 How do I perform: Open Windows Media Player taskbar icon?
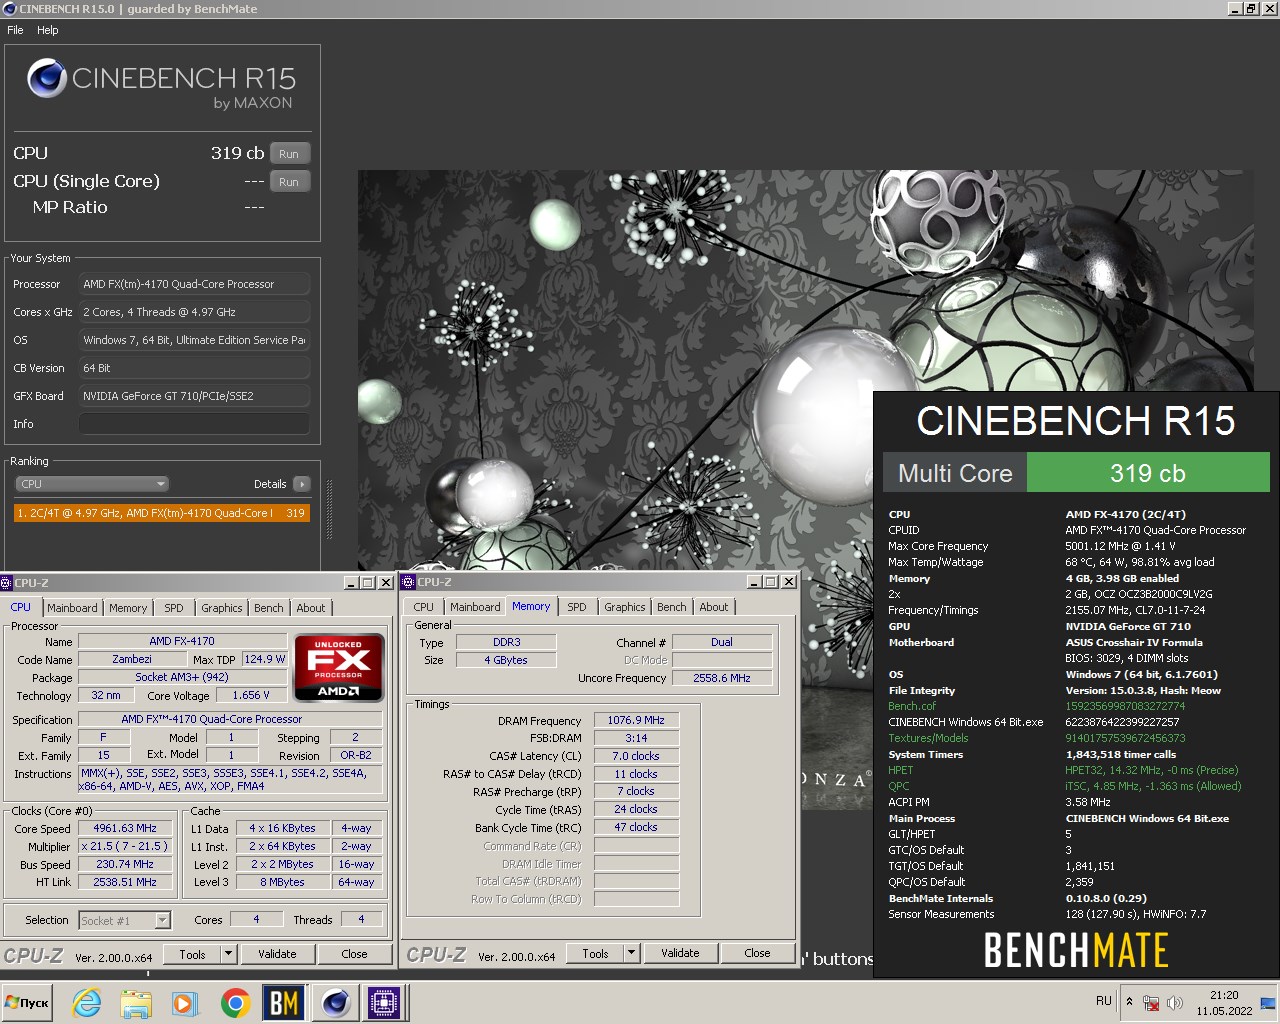tap(184, 1002)
